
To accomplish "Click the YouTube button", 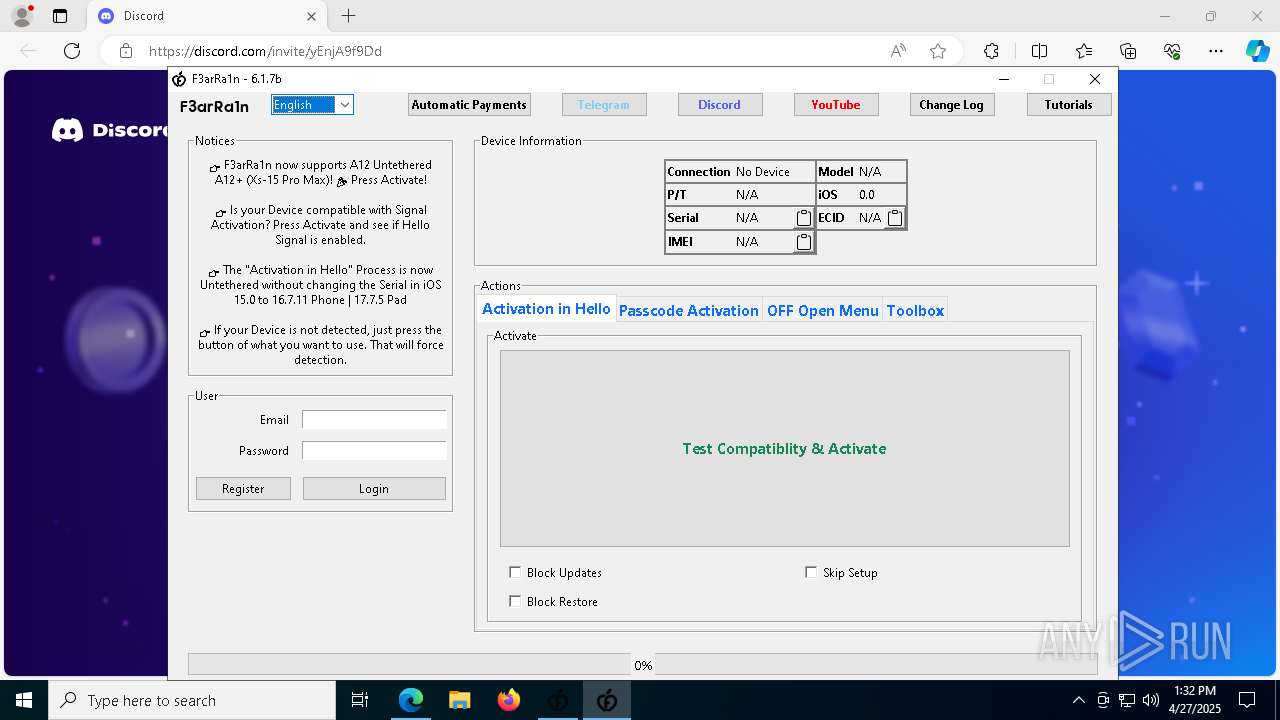I will point(836,105).
